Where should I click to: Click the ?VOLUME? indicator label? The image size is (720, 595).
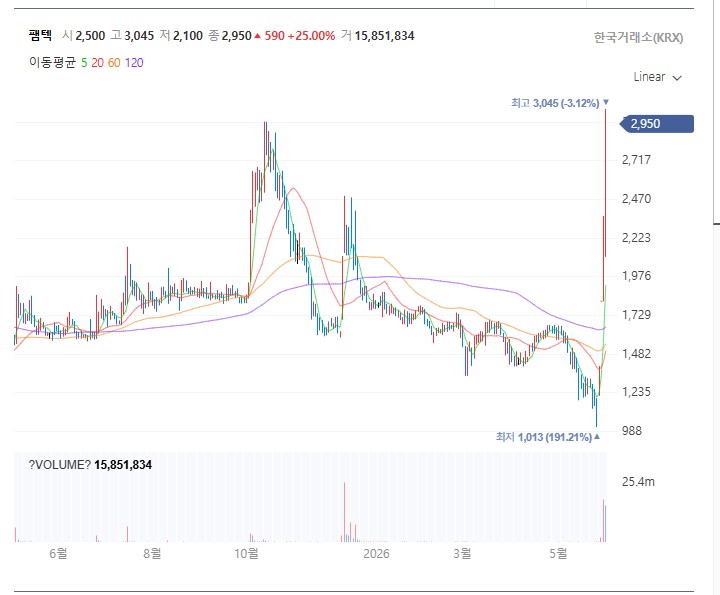point(60,465)
